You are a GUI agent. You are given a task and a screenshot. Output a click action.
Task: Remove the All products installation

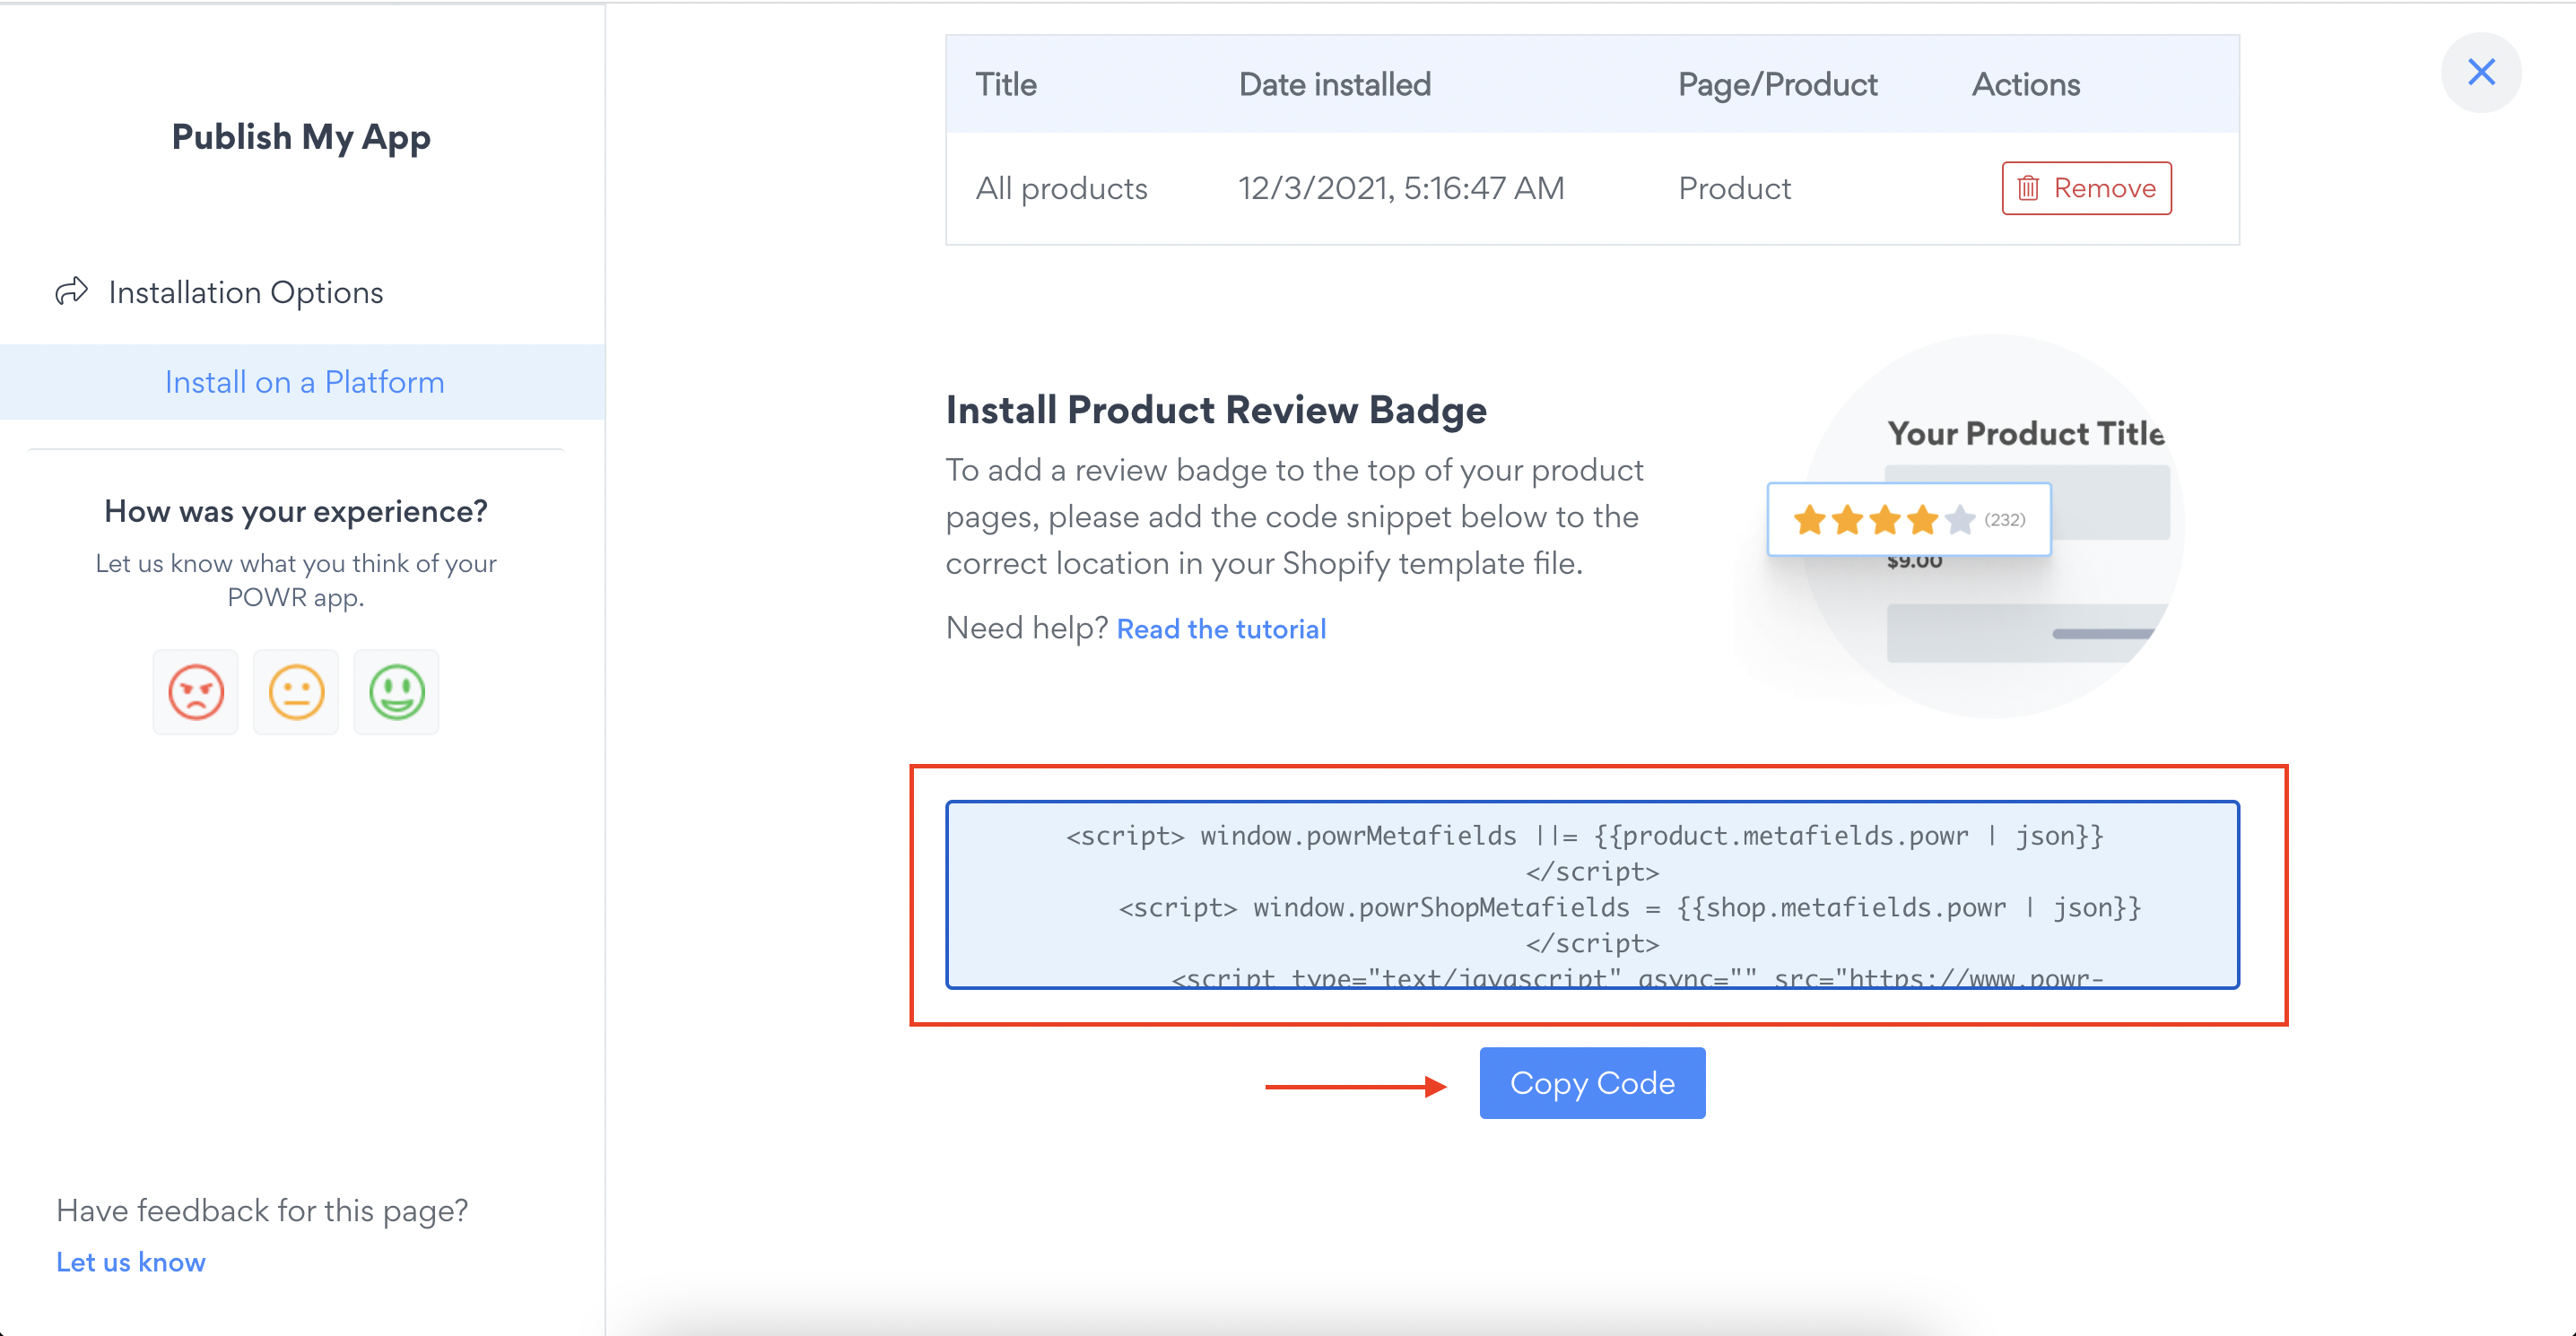pyautogui.click(x=2086, y=188)
